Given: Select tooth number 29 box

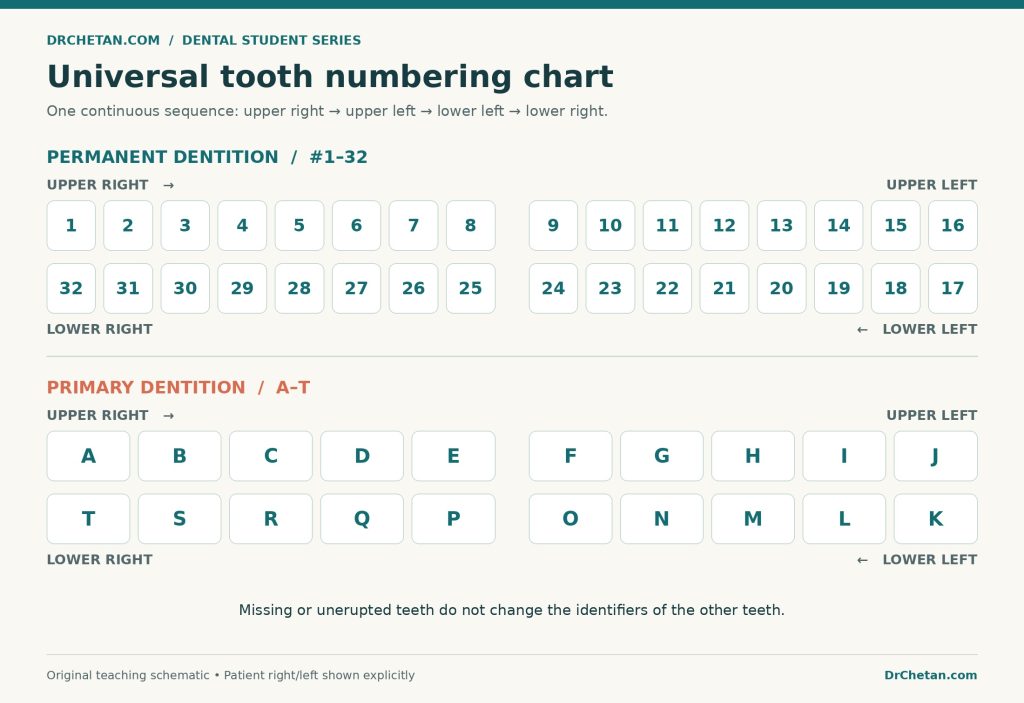Looking at the screenshot, I should coord(242,288).
